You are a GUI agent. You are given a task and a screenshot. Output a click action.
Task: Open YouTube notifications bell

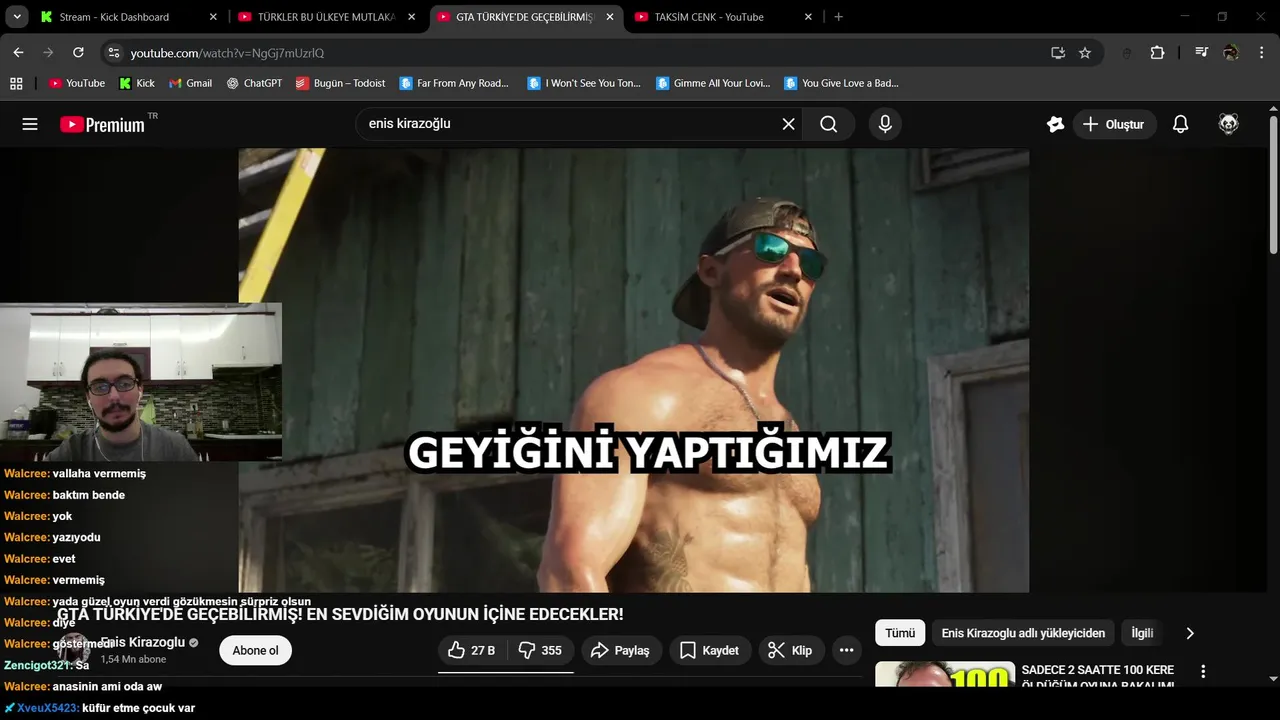(1180, 124)
